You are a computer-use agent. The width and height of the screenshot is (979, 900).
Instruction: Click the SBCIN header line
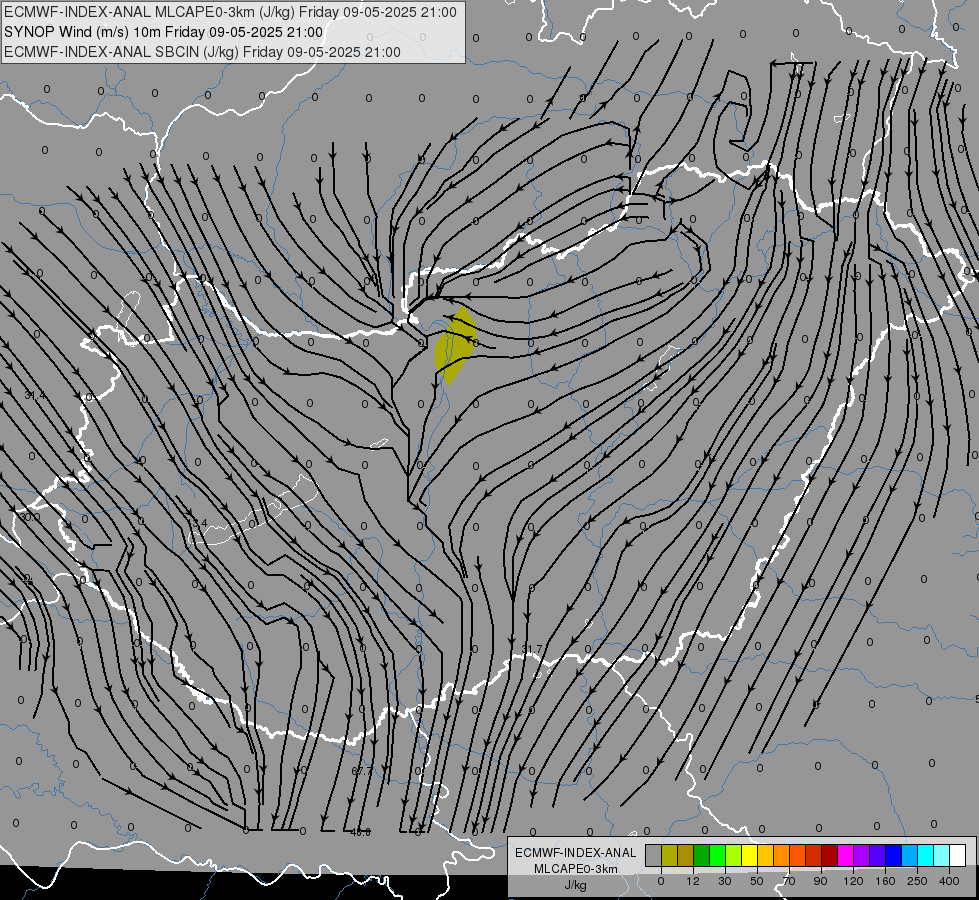click(x=202, y=52)
